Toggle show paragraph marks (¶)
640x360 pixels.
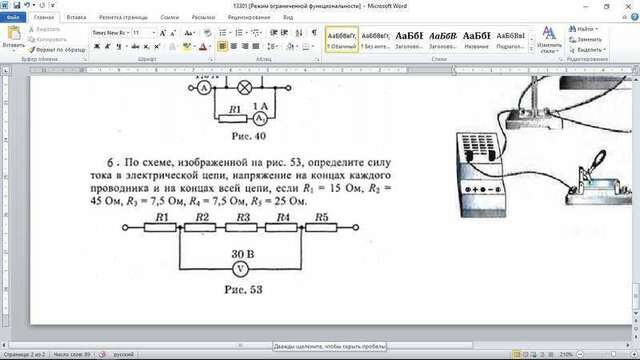313,33
